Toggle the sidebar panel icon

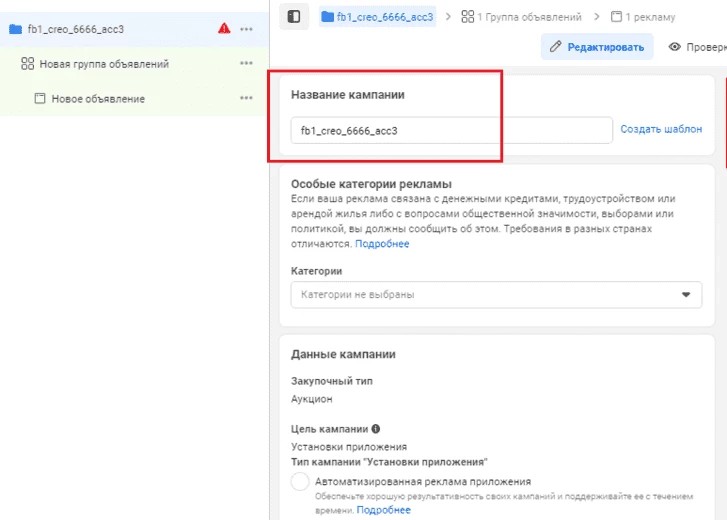click(x=294, y=17)
